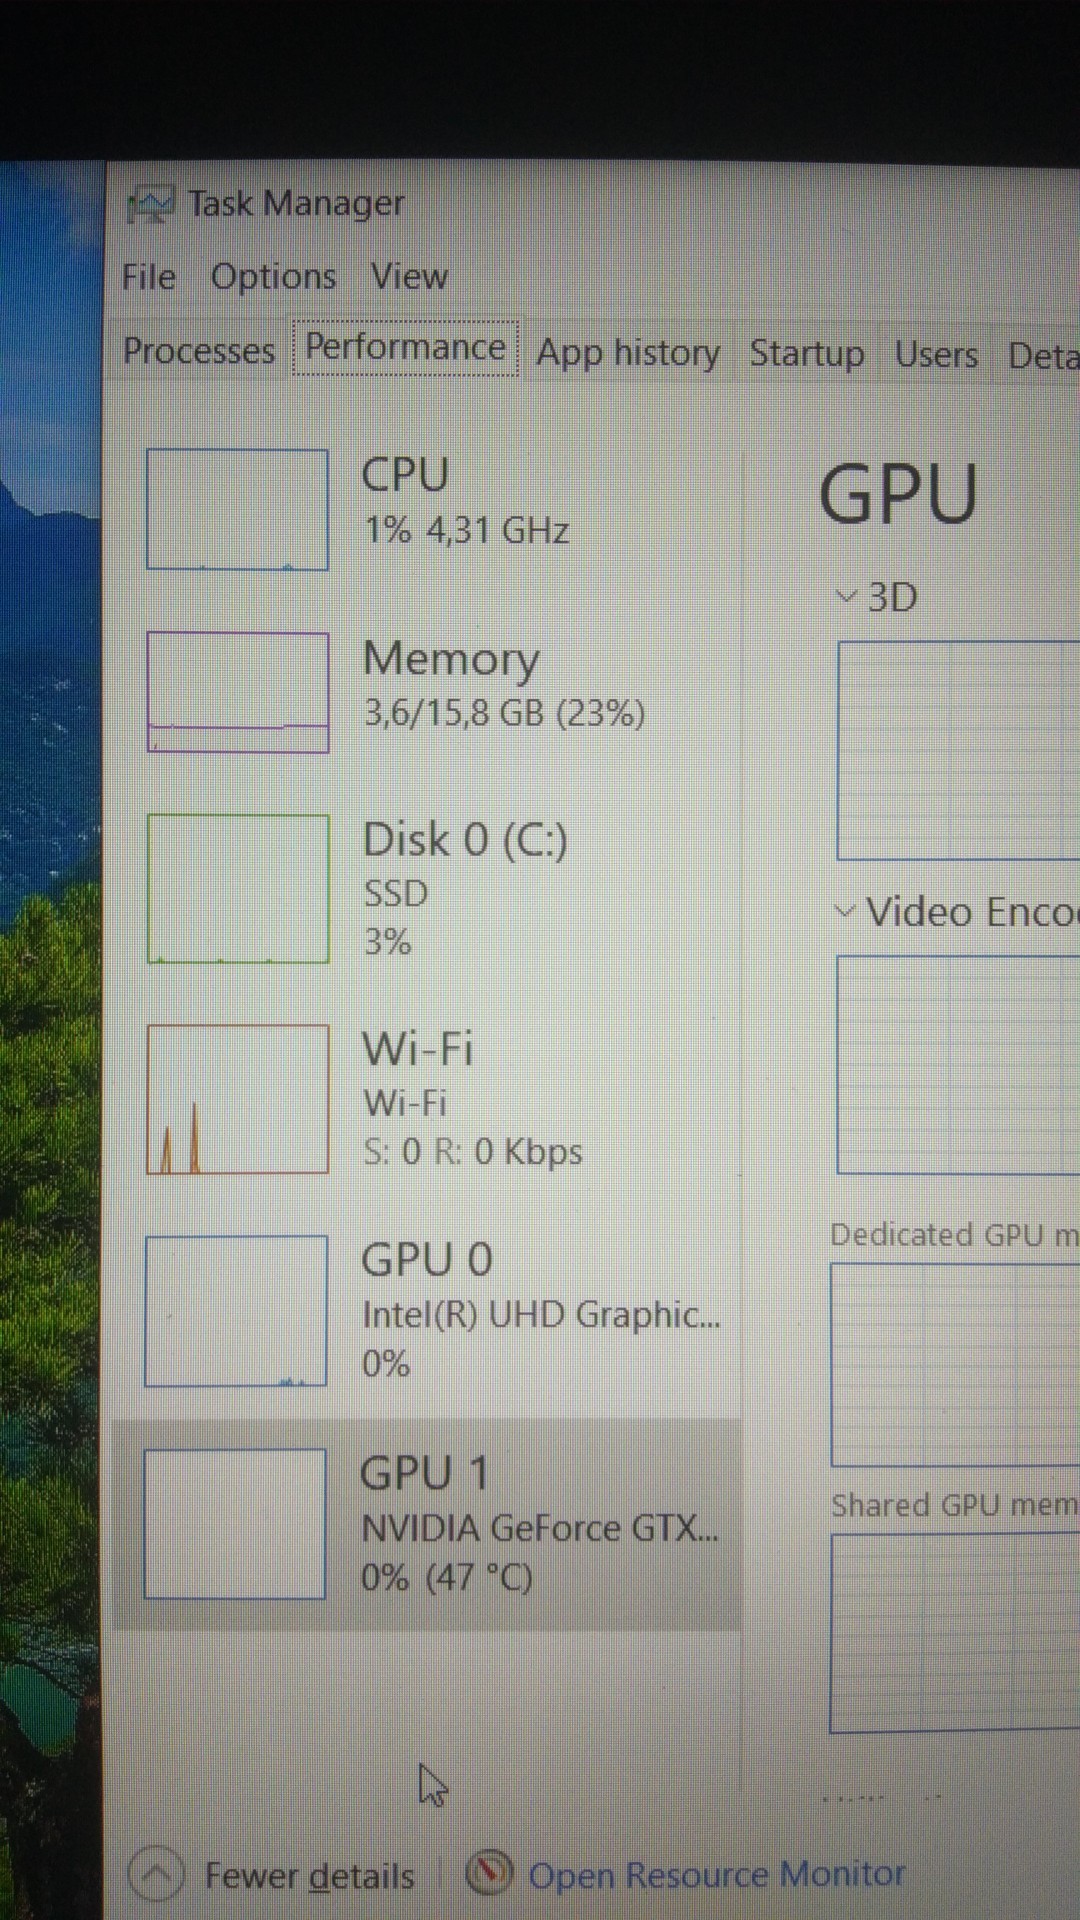Open the File menu
The image size is (1080, 1920).
click(x=149, y=276)
